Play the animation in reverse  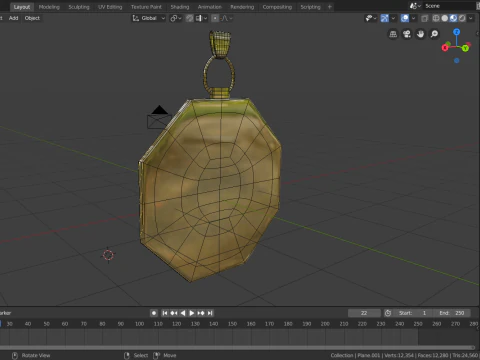pyautogui.click(x=183, y=313)
